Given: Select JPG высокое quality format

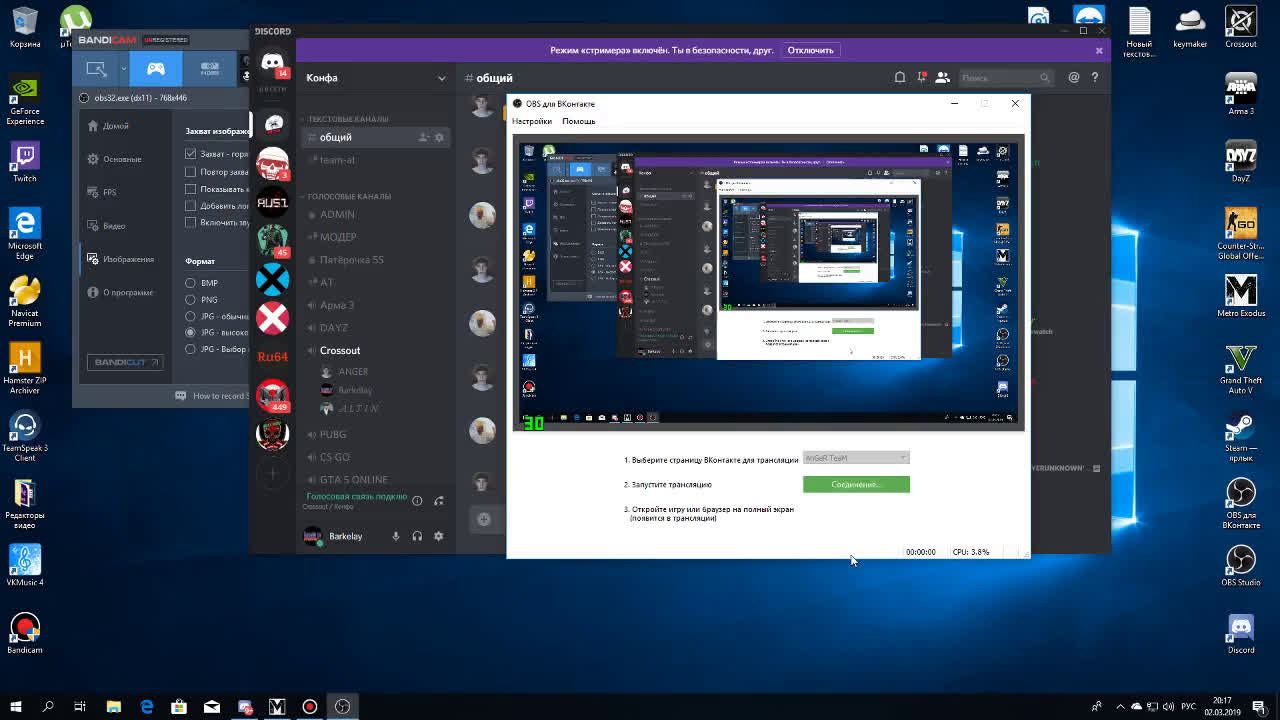Looking at the screenshot, I should pos(190,332).
